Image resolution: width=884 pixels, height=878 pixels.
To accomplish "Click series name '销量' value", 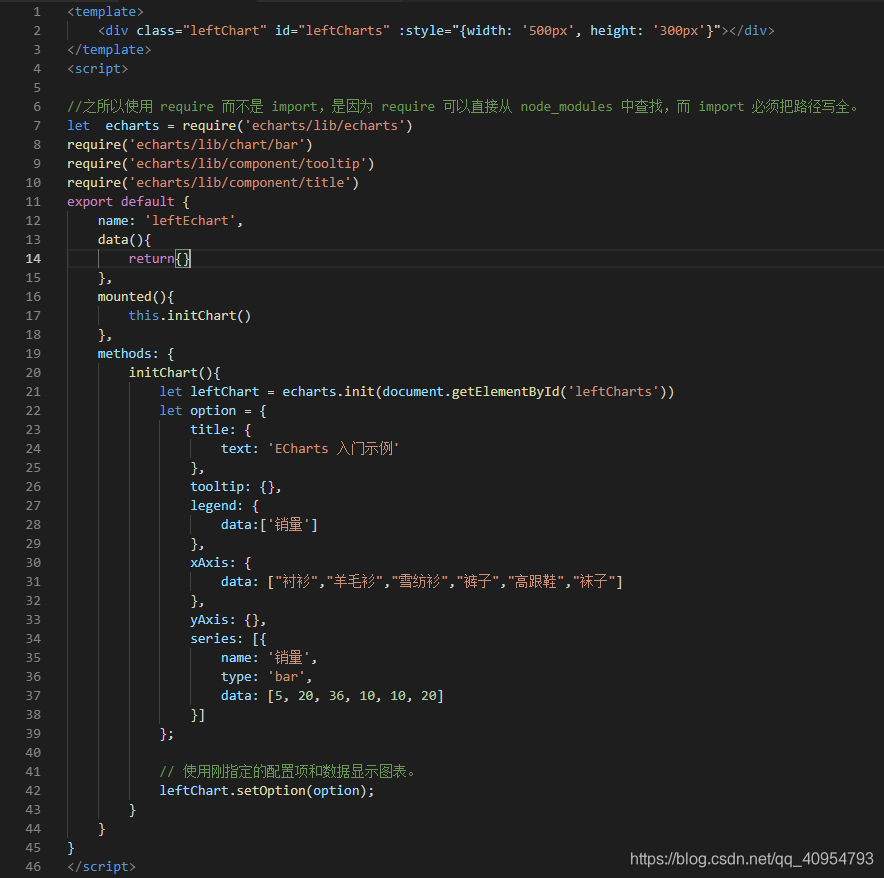I will click(x=289, y=658).
